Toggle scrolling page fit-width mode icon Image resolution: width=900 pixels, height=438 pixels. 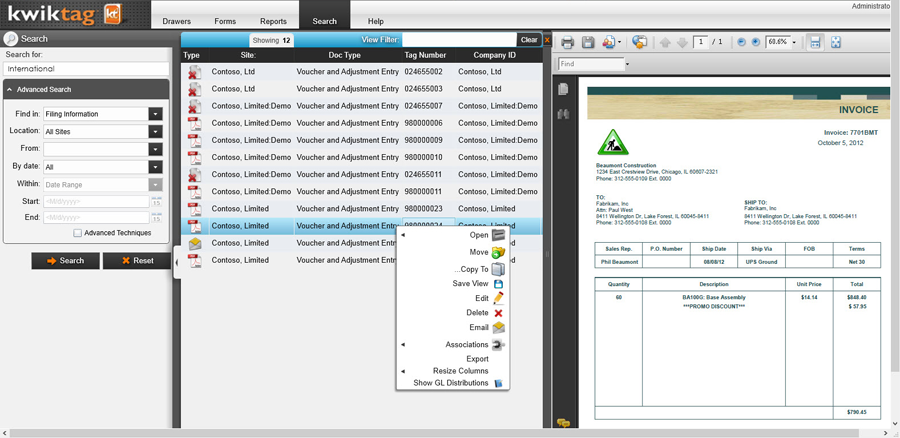point(814,42)
